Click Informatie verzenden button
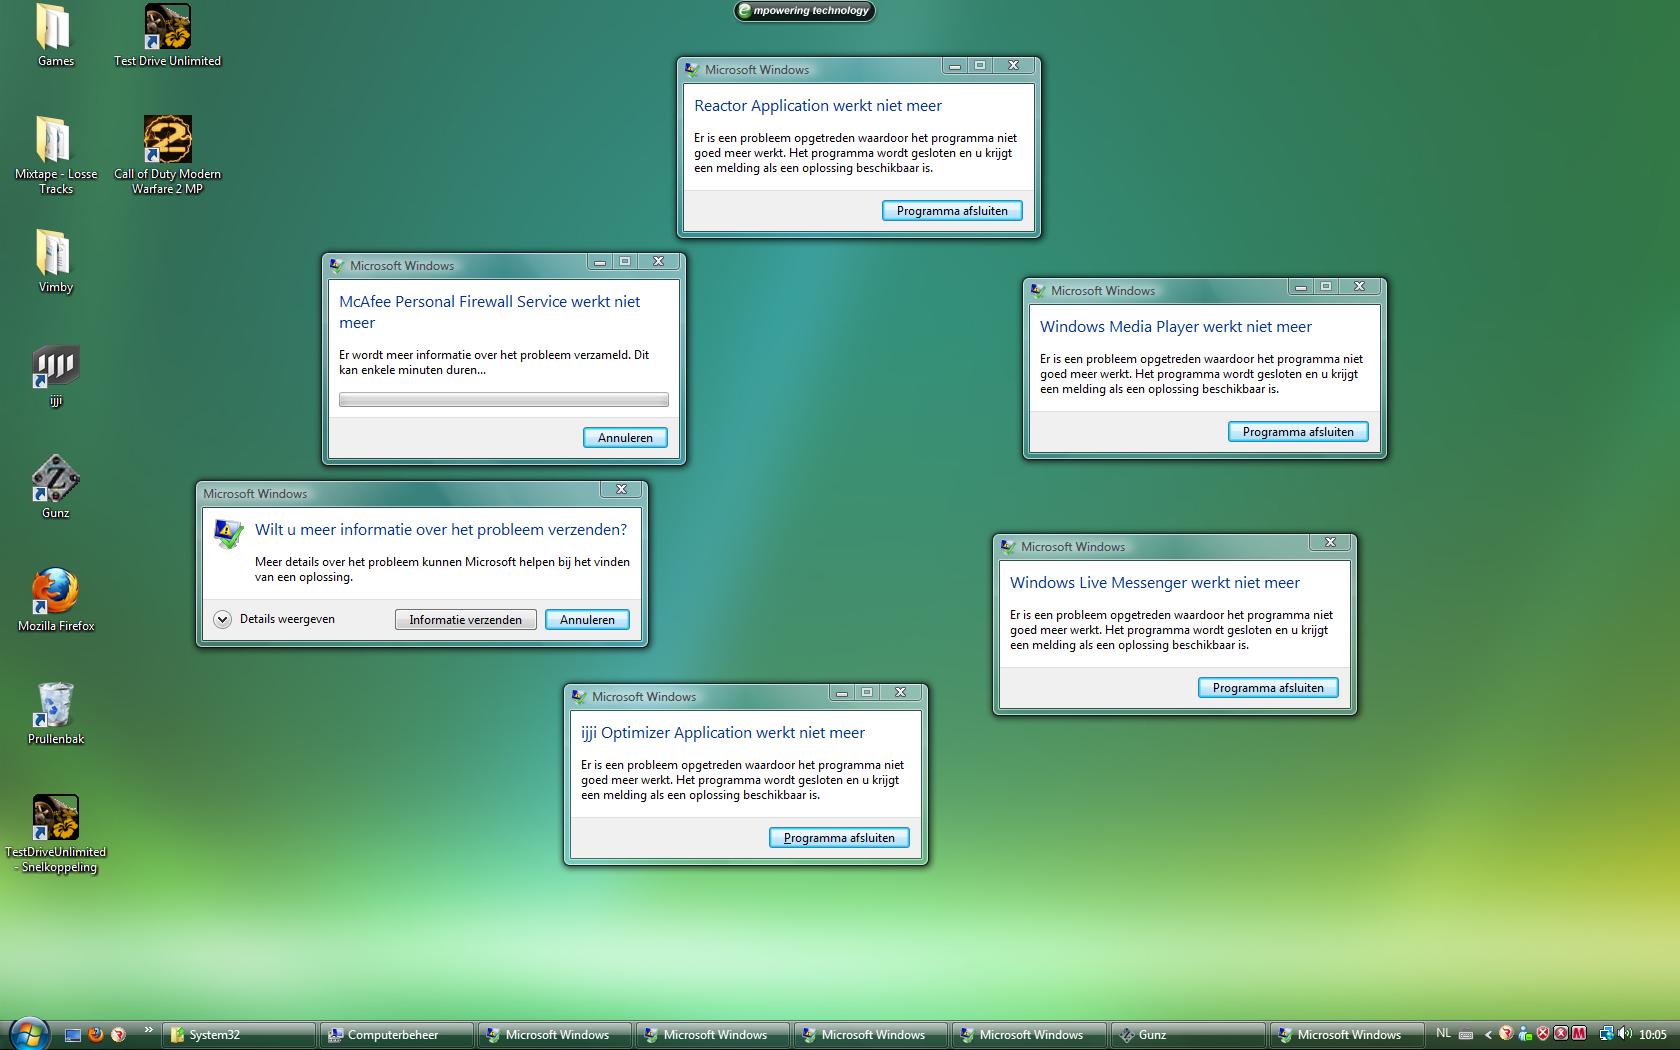 coord(465,620)
